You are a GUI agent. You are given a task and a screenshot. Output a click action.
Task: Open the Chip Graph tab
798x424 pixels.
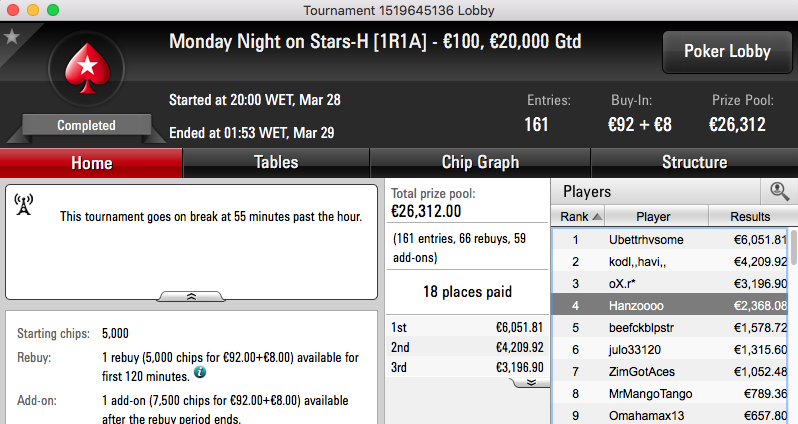point(480,163)
